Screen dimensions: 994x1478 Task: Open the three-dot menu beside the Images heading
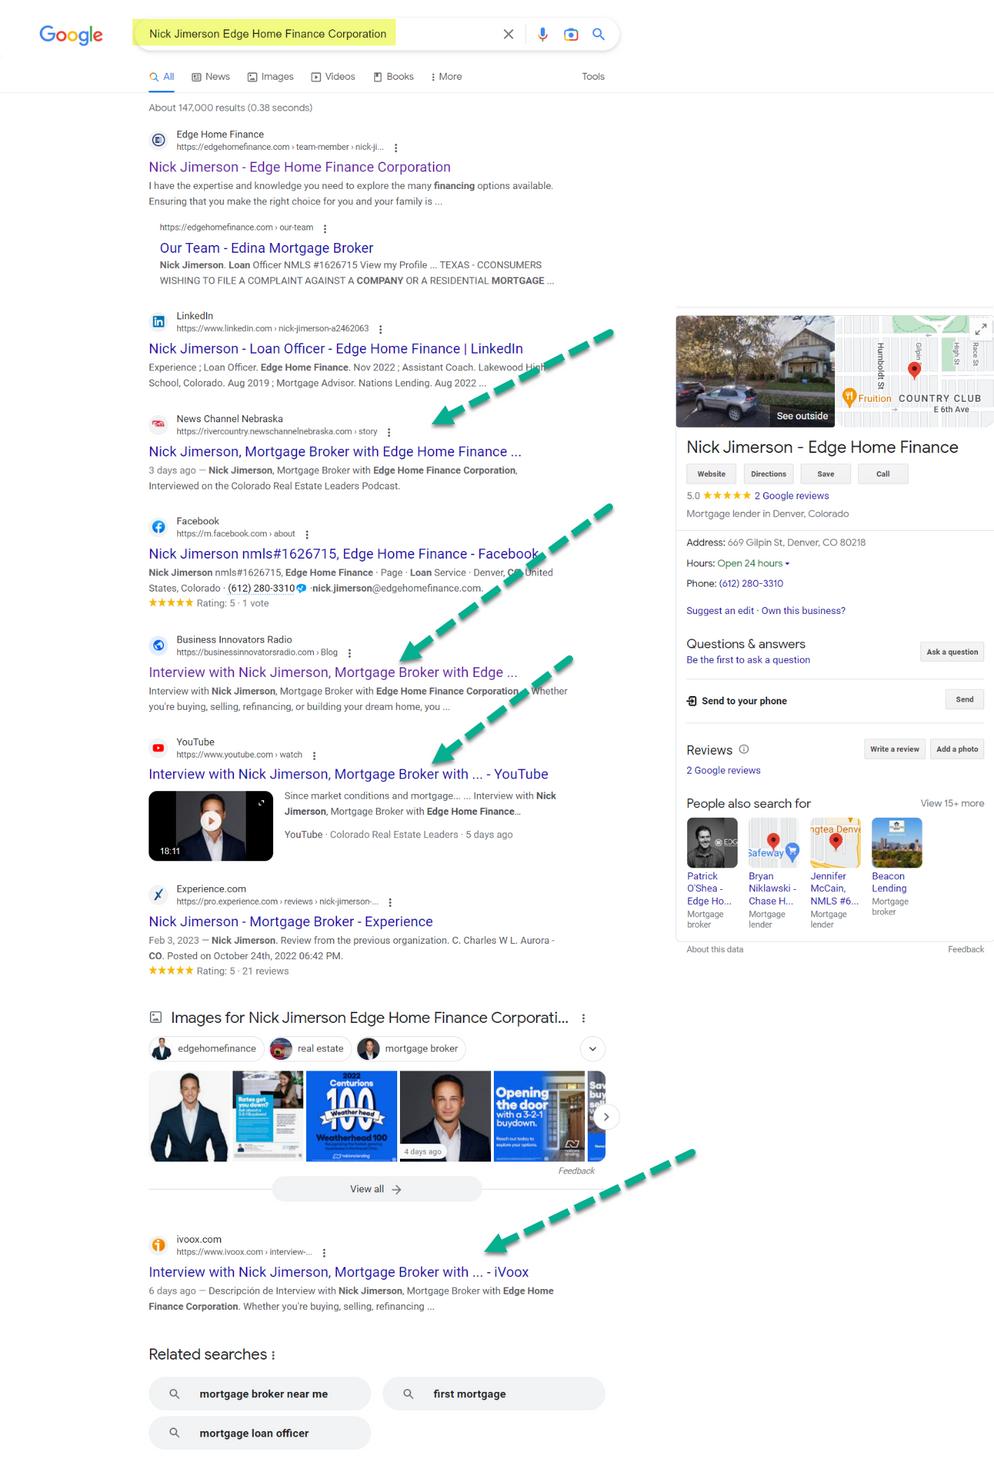point(583,1018)
